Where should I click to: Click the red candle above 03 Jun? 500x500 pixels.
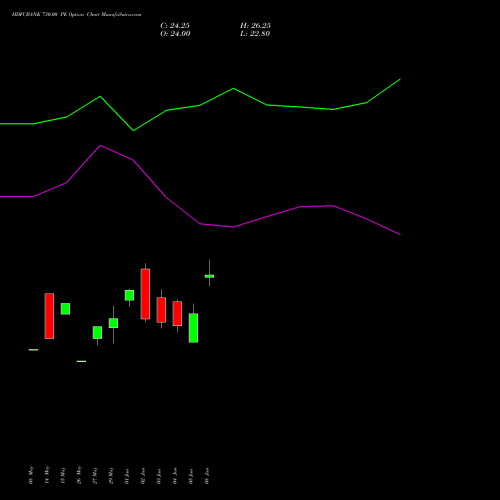point(161,310)
